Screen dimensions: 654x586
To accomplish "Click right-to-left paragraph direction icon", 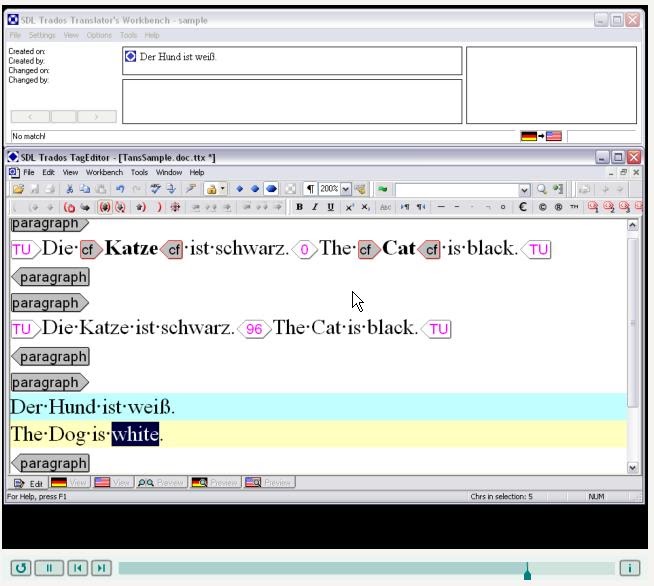I will (x=421, y=207).
